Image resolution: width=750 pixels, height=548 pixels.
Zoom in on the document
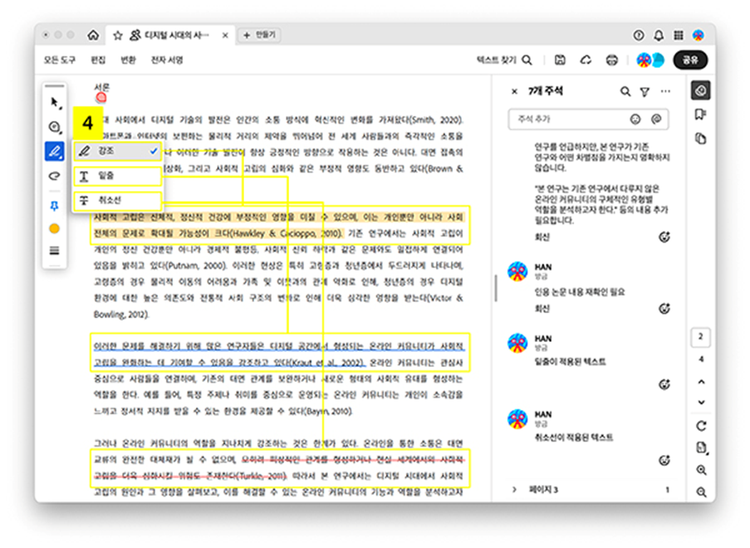[701, 470]
